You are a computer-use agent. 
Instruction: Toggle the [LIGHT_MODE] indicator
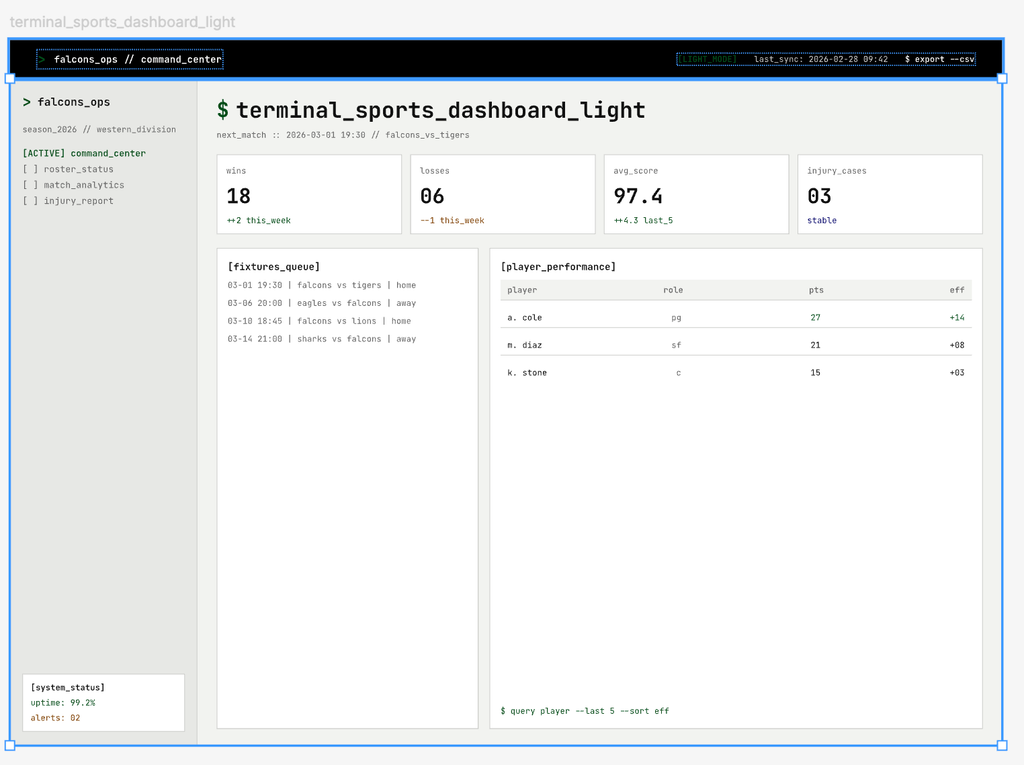click(x=708, y=59)
